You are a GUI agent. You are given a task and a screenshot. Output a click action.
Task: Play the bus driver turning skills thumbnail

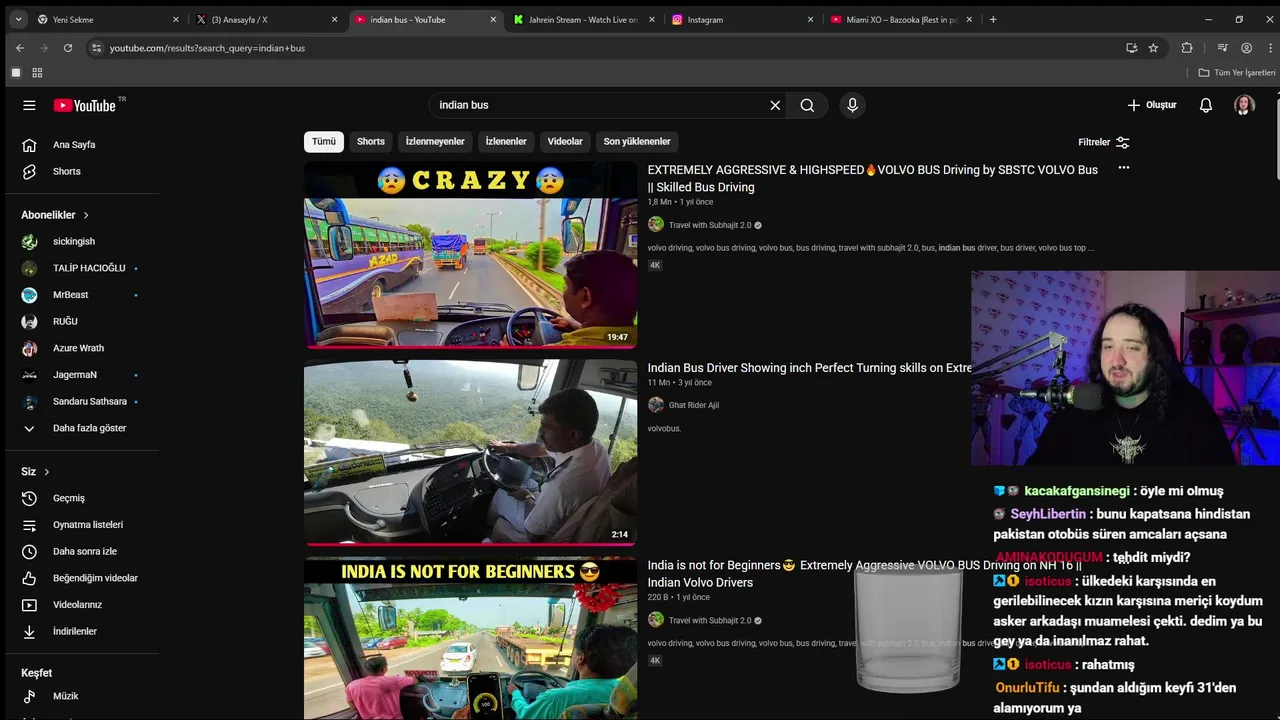(x=470, y=453)
